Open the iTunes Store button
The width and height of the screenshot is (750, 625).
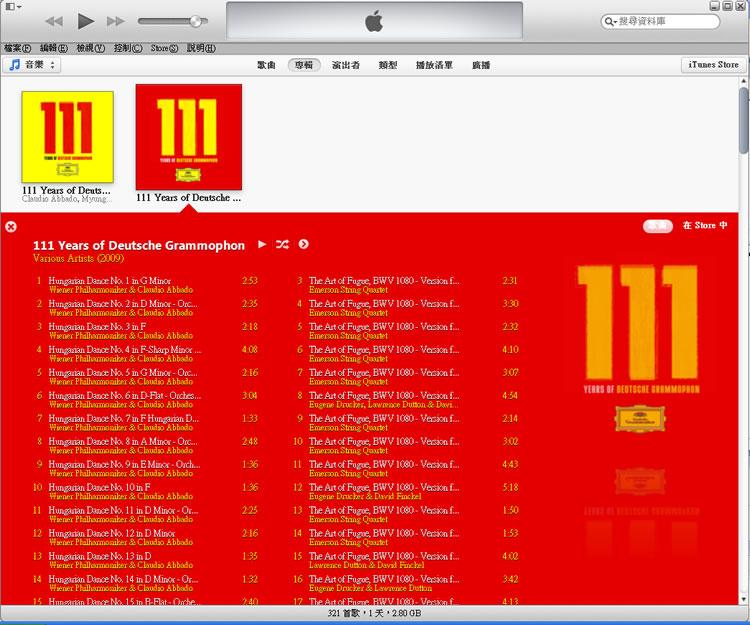click(x=713, y=65)
